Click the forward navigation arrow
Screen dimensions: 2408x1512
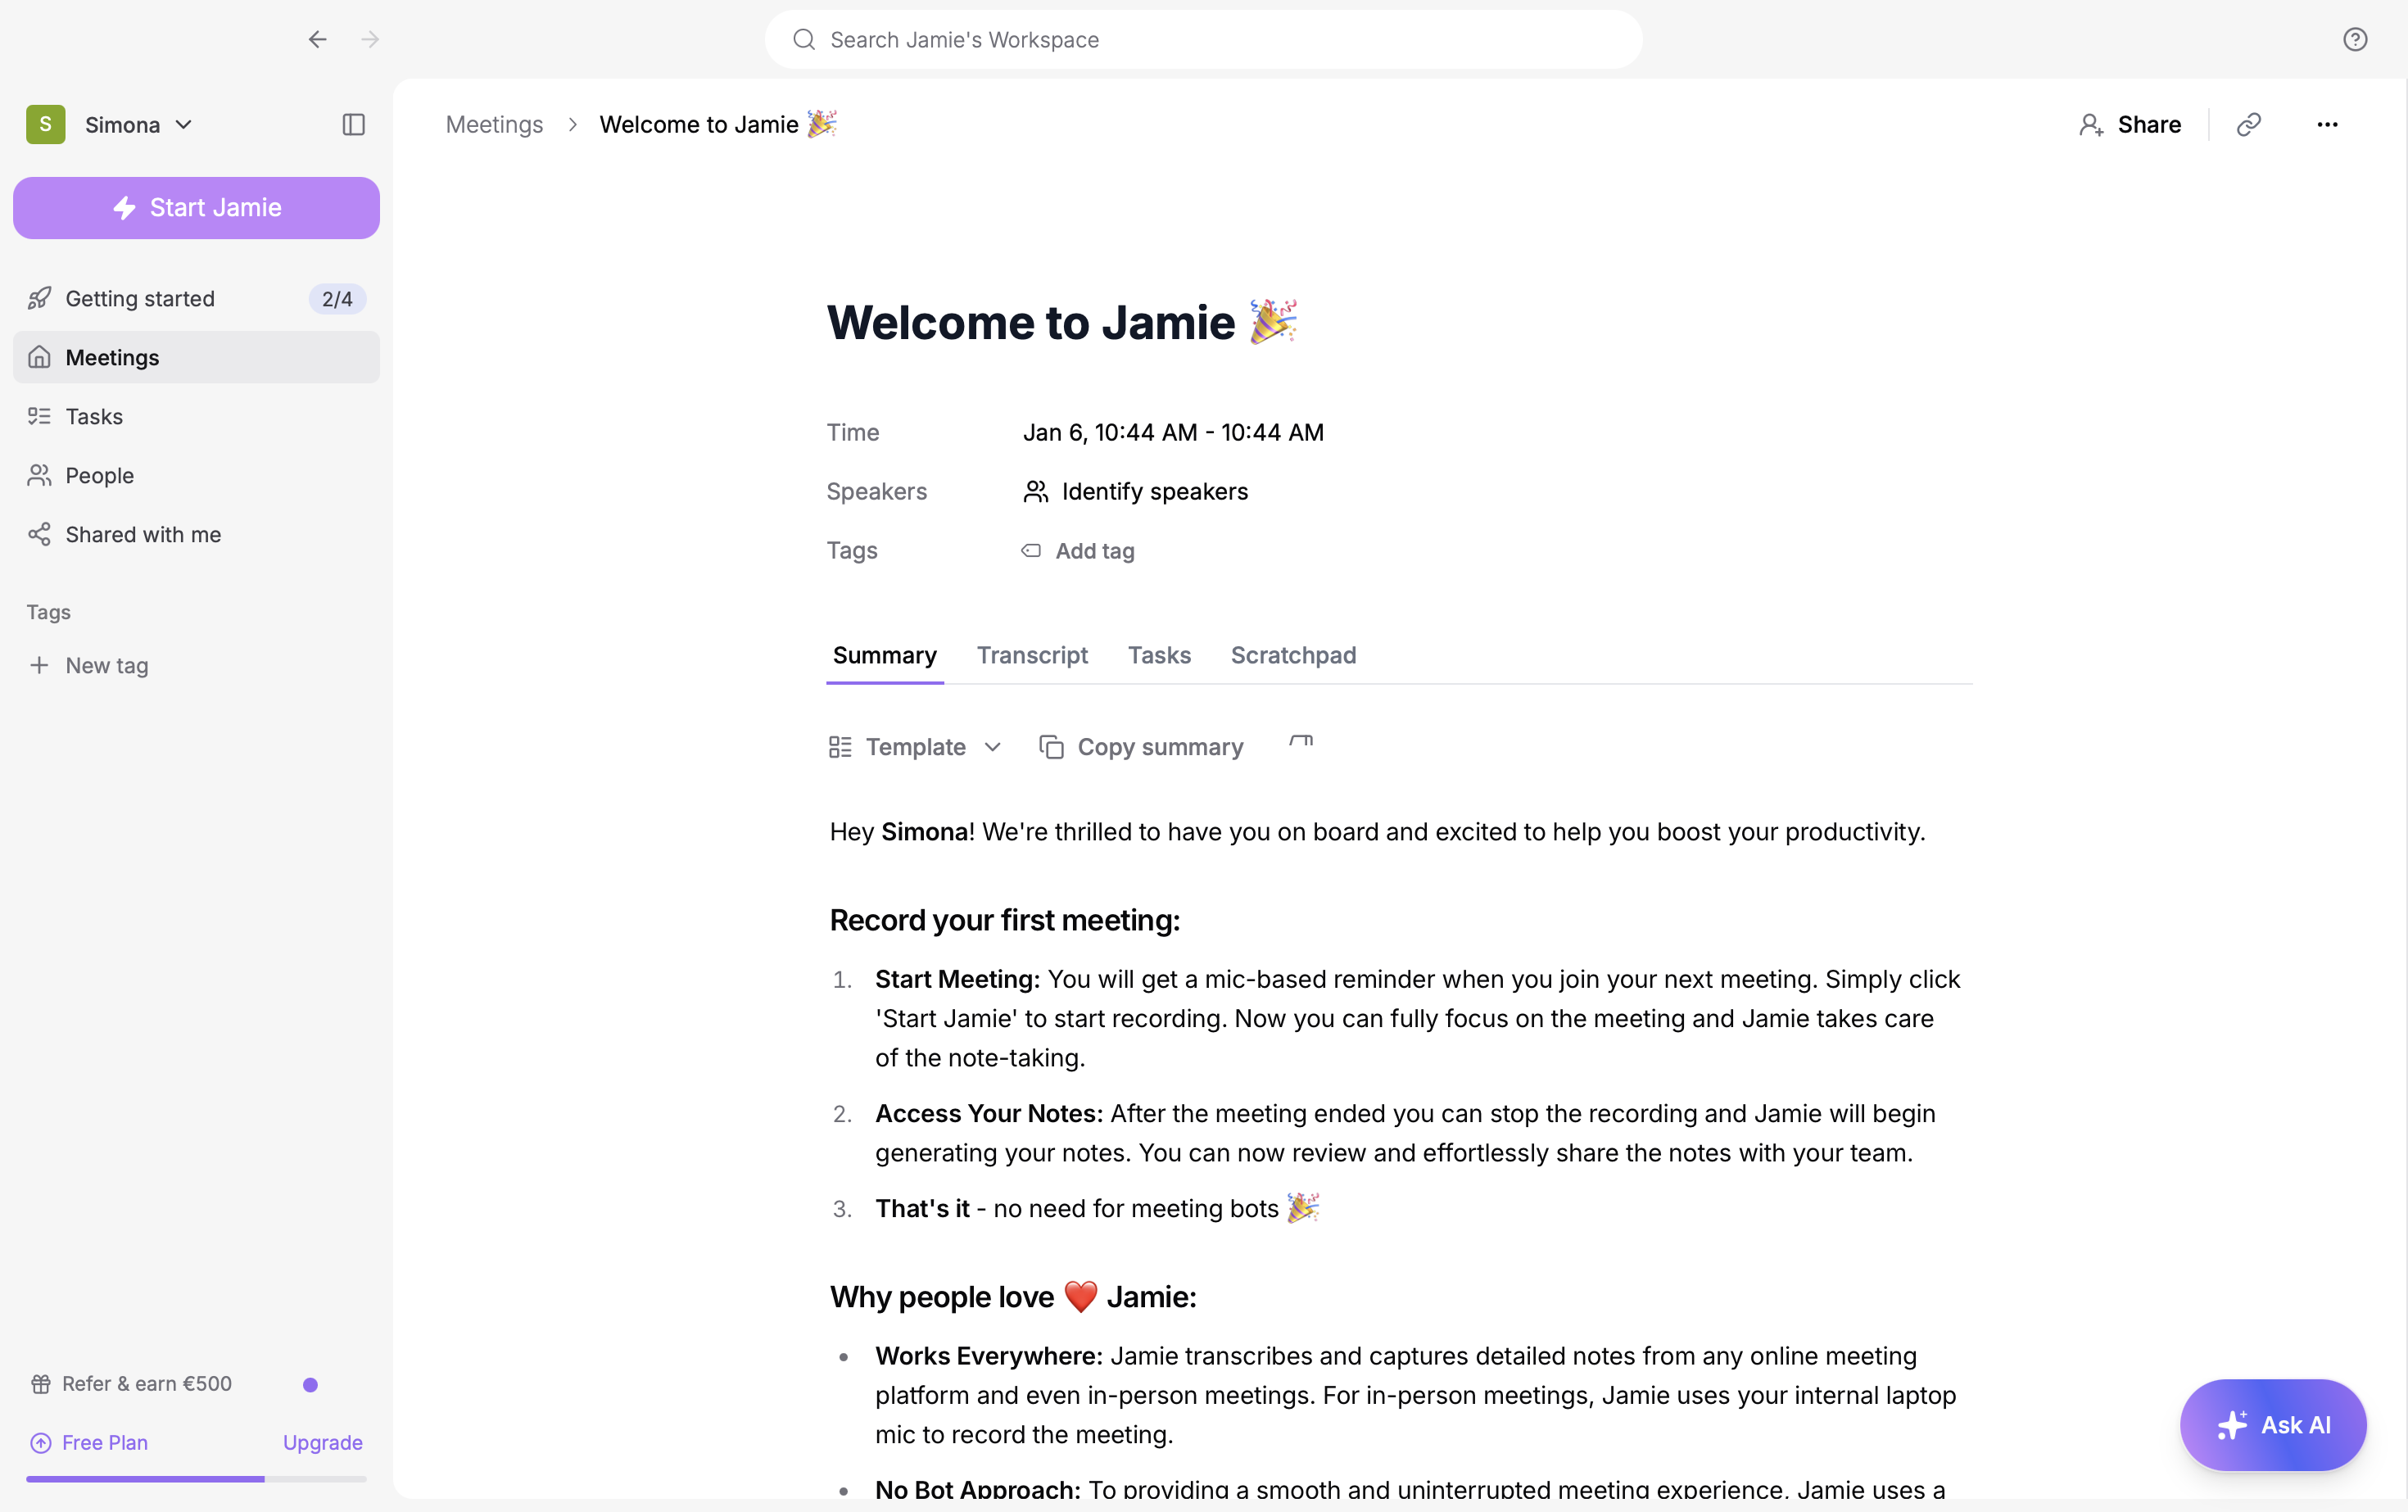(x=370, y=40)
